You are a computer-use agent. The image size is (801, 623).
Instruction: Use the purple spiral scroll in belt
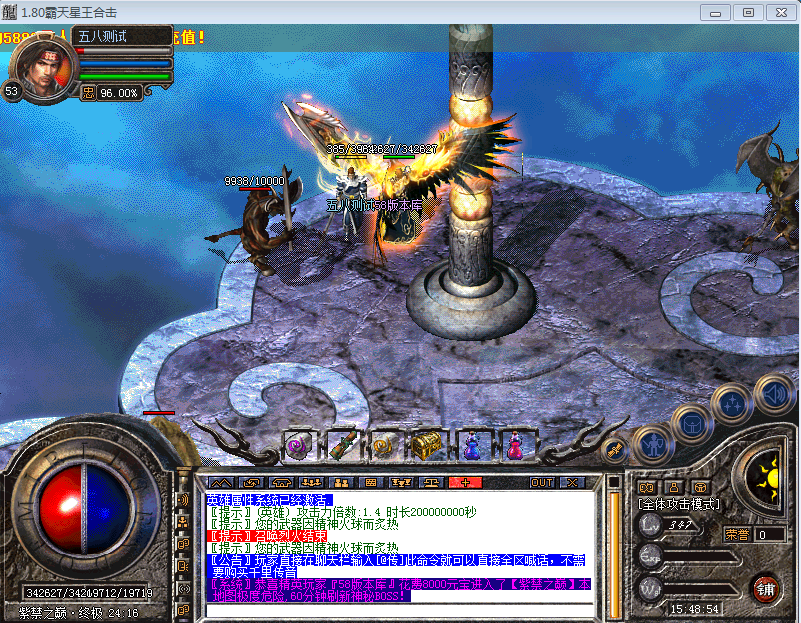click(300, 445)
